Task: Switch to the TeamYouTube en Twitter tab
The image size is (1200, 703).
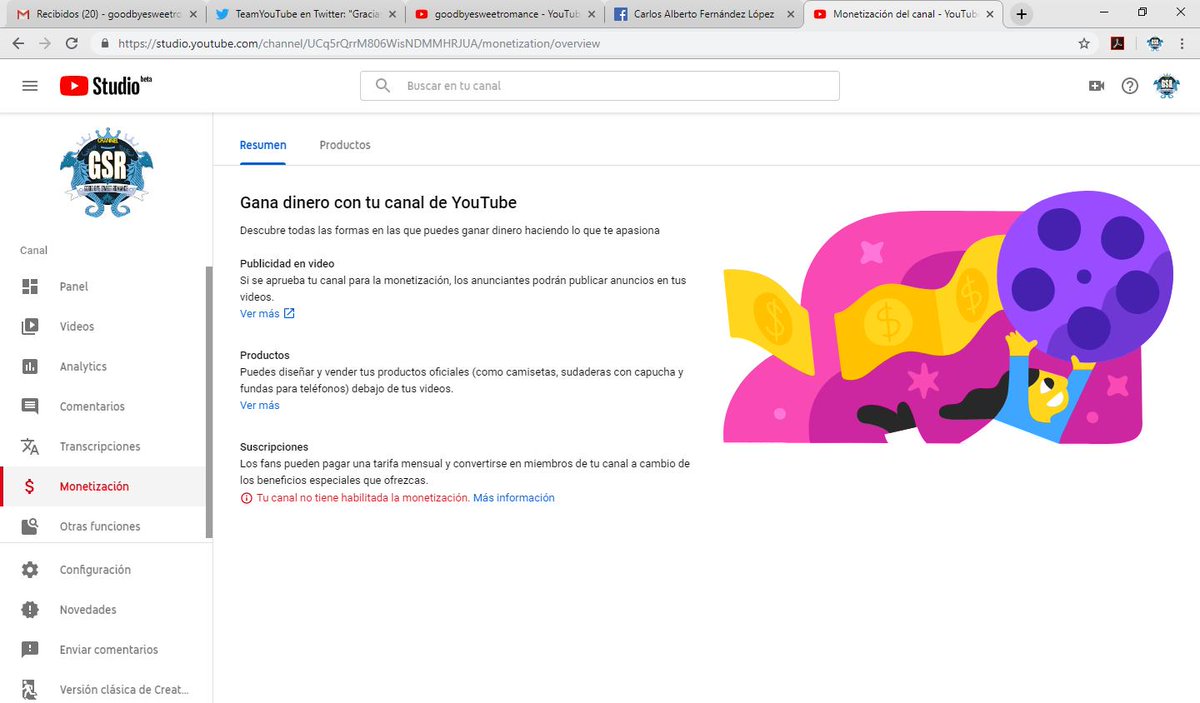Action: (305, 14)
